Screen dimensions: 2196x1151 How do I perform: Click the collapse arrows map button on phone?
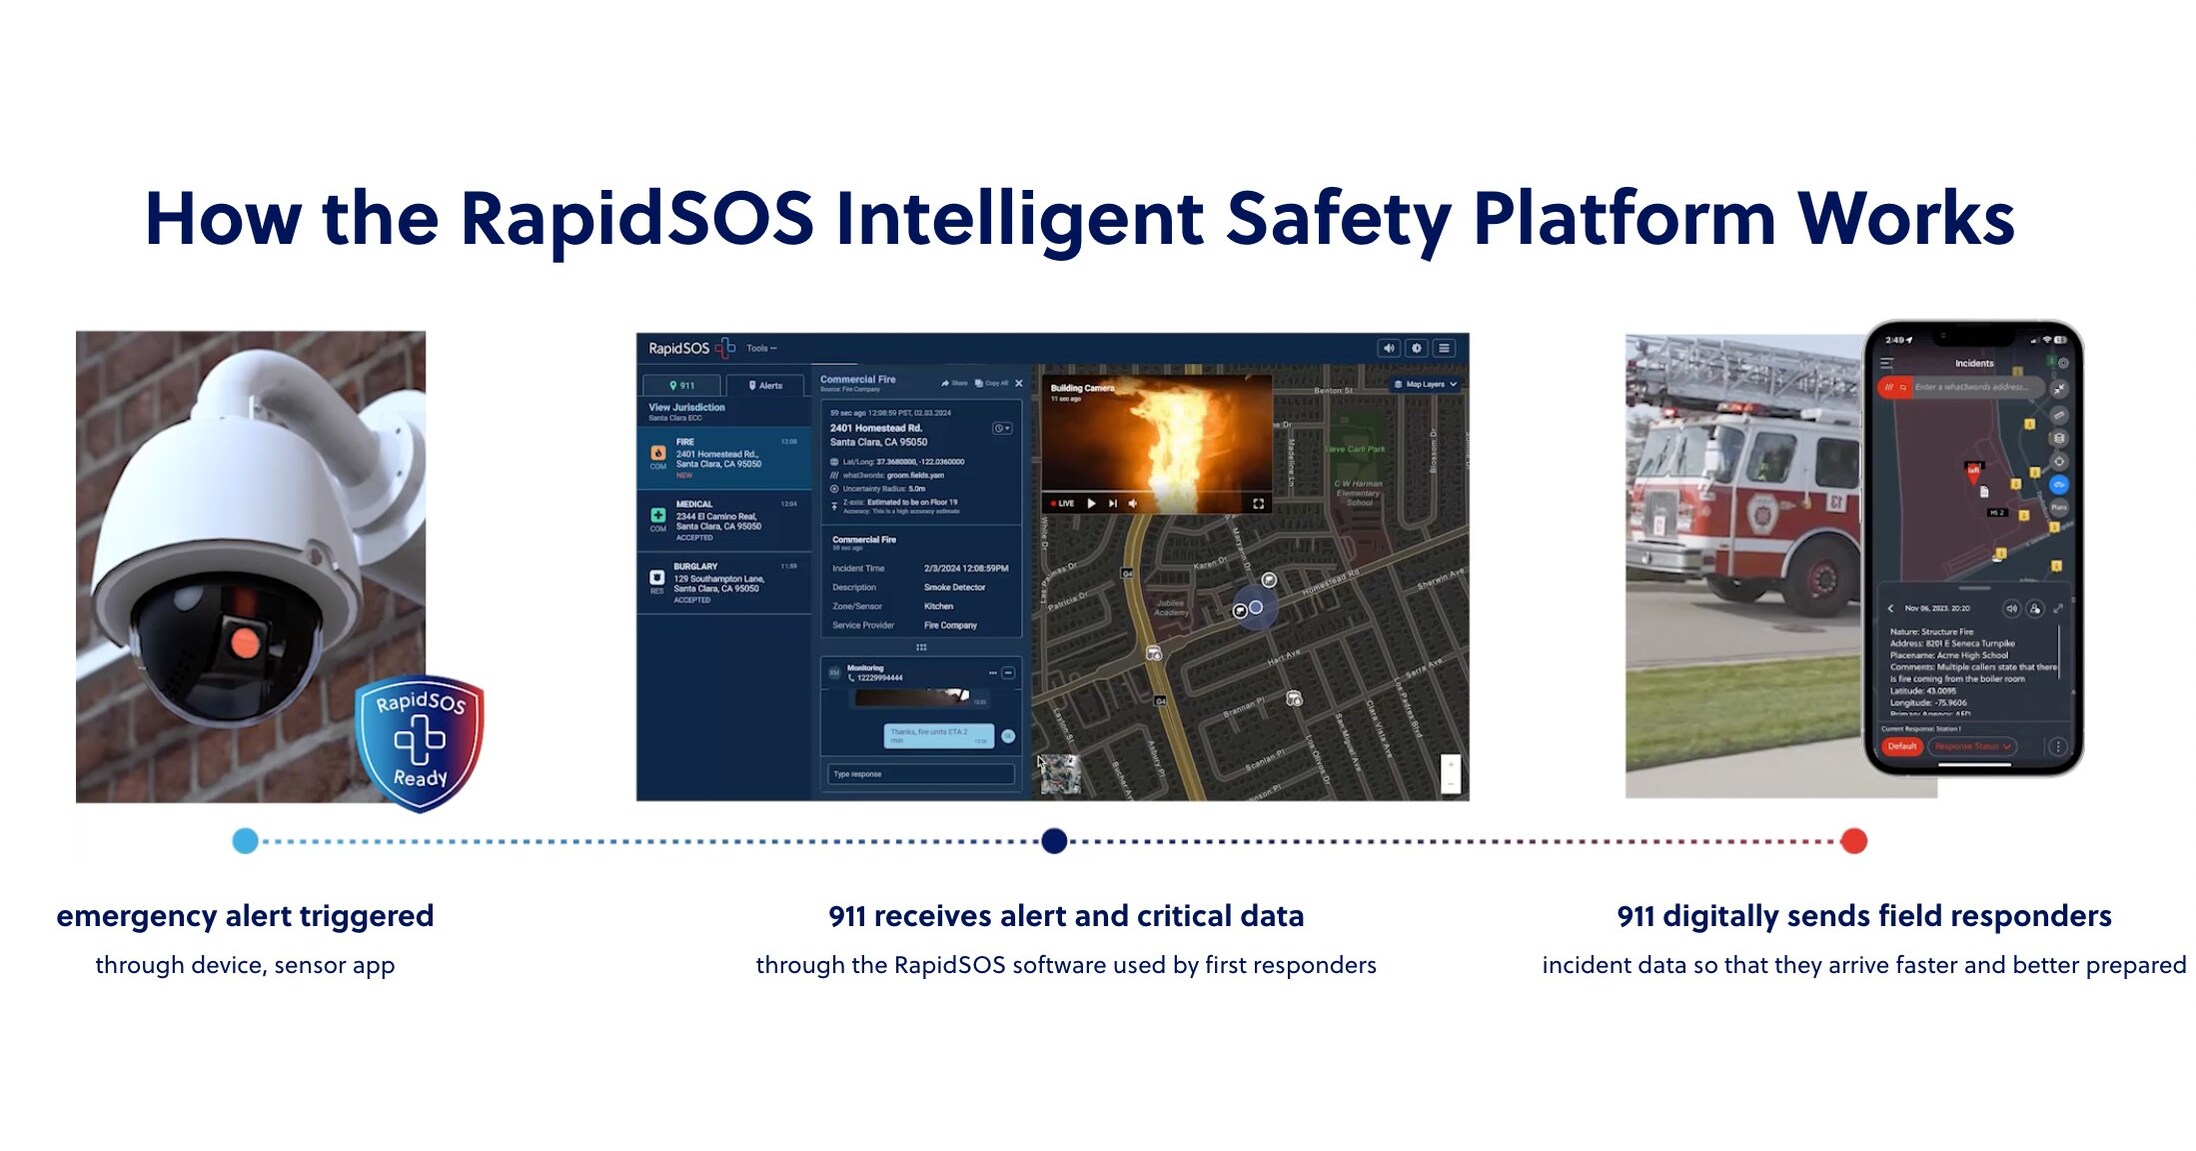pyautogui.click(x=2059, y=389)
